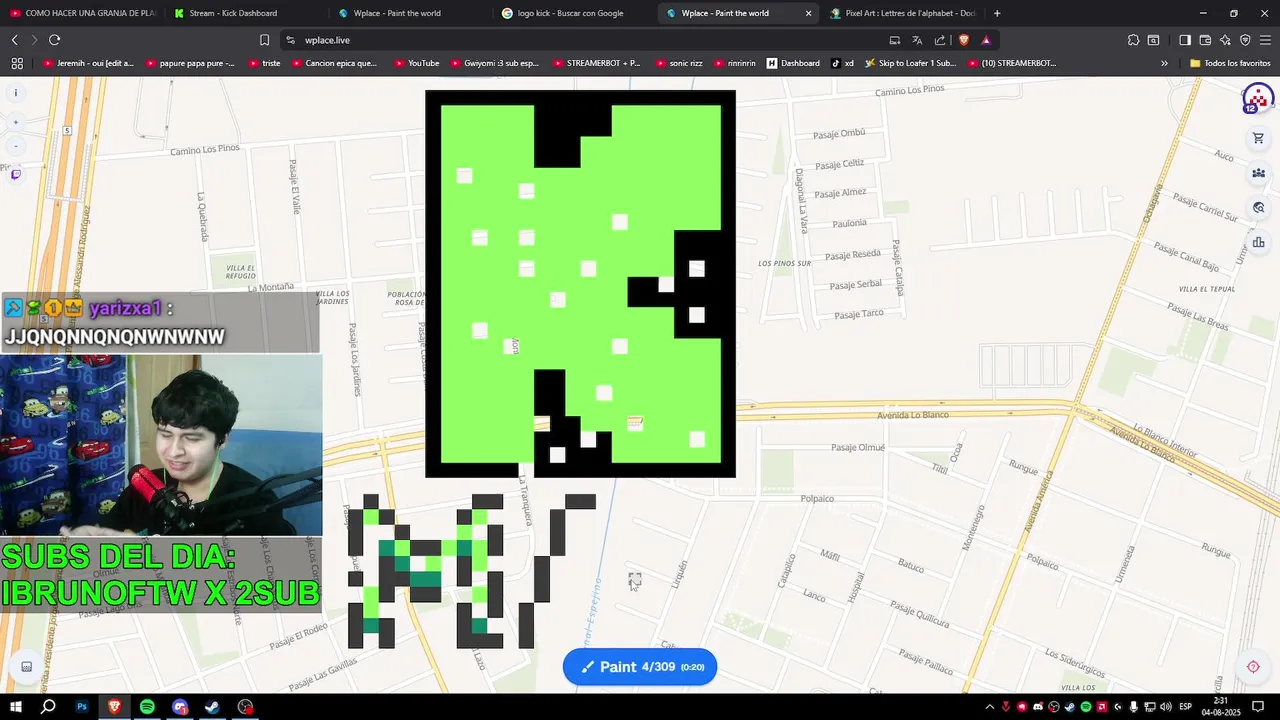The image size is (1280, 720).
Task: Zoom in on the map
Action: tap(15, 122)
